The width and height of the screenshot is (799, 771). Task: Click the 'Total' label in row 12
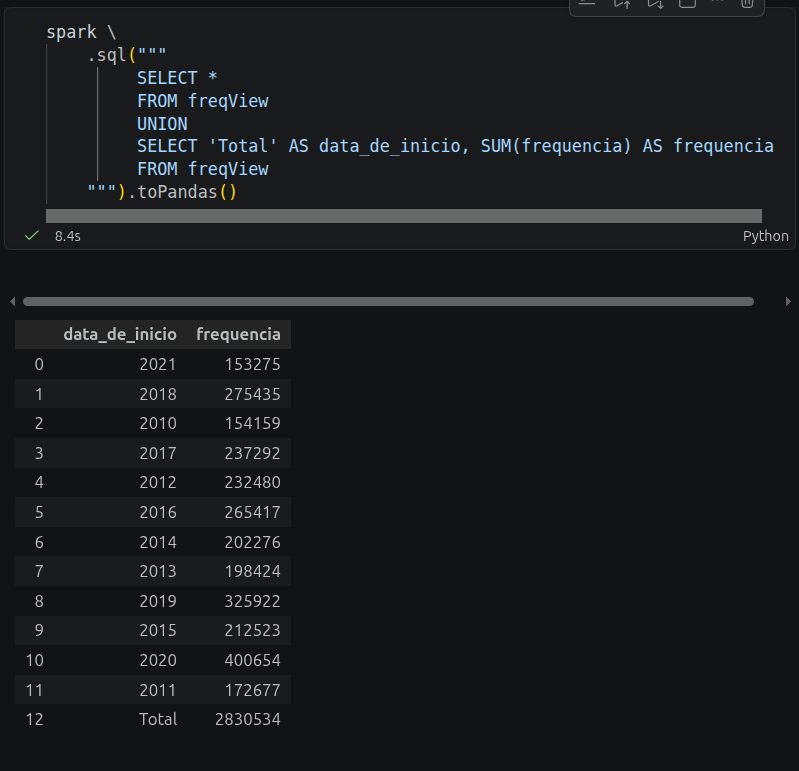coord(158,719)
